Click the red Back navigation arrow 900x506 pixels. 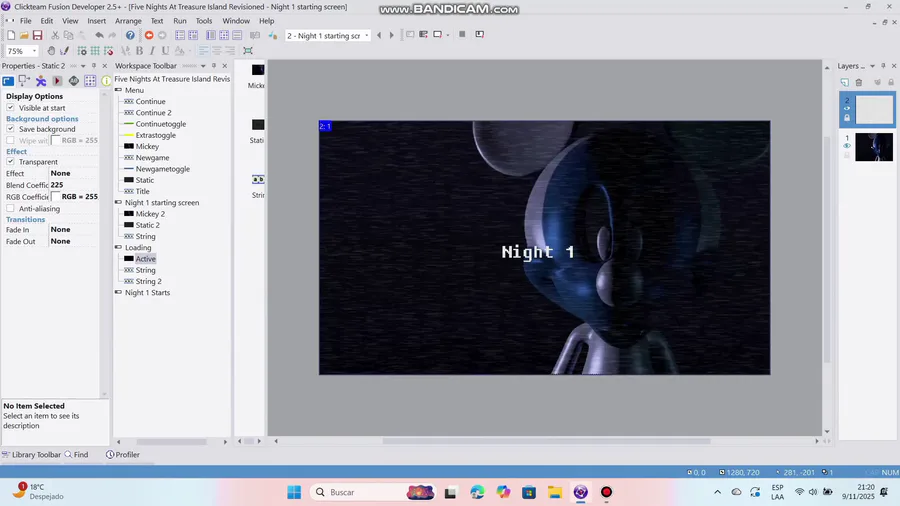tap(149, 36)
